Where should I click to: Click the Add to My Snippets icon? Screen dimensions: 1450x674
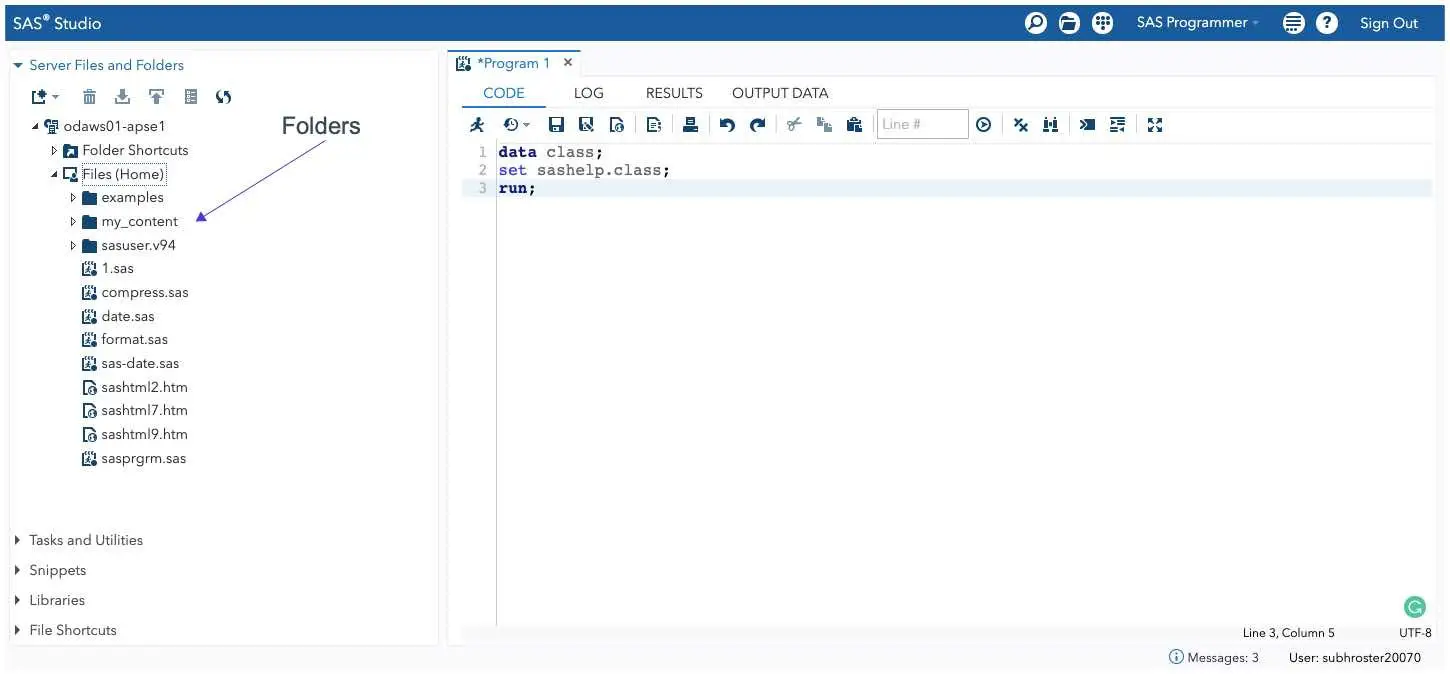(x=617, y=125)
